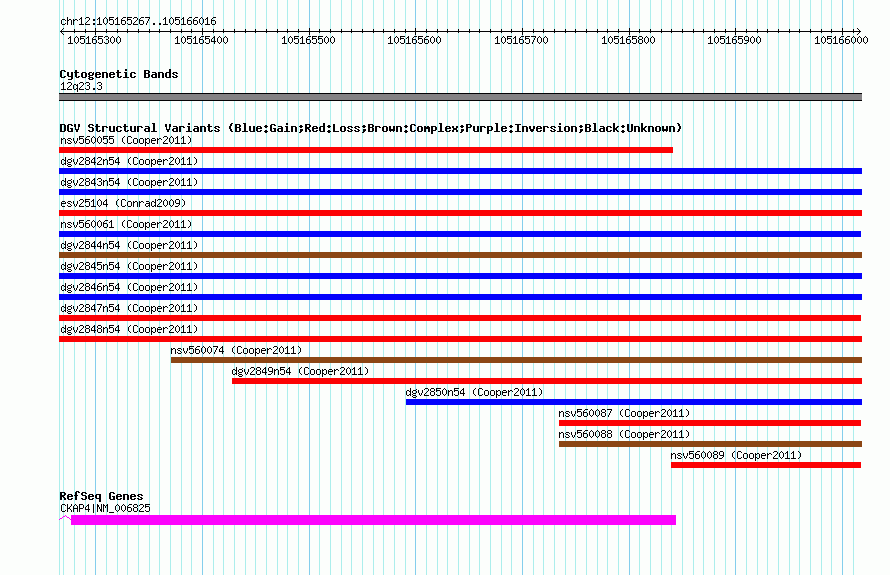Click ruler position 105165600

click(414, 40)
